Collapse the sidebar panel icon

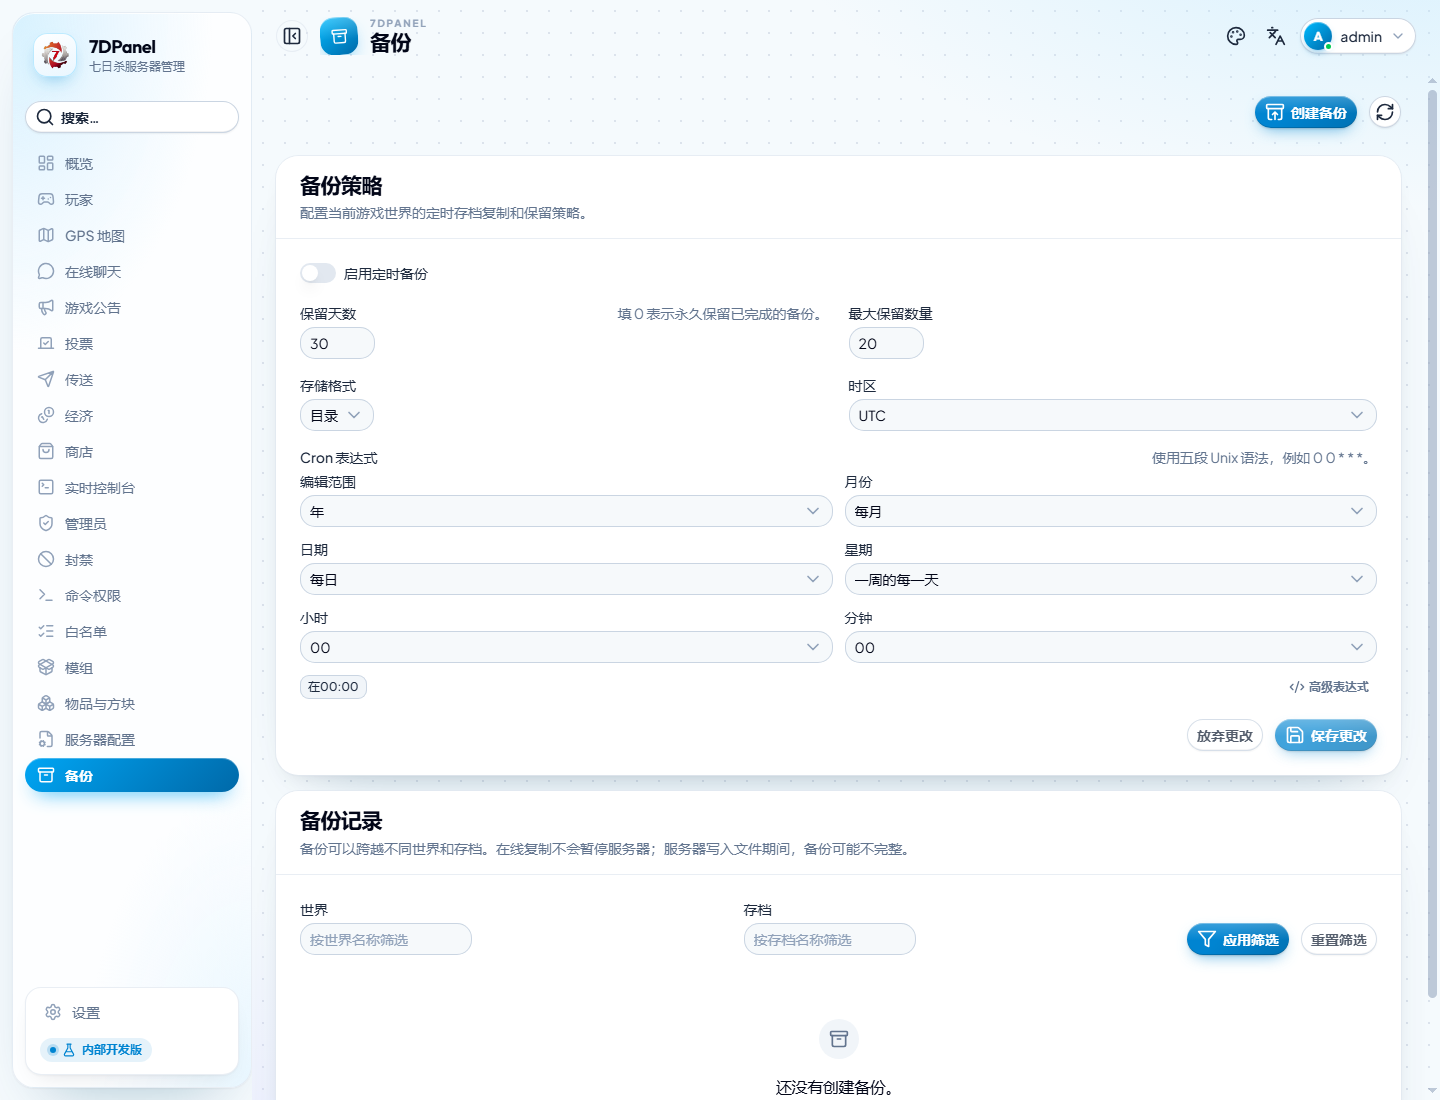(x=292, y=36)
